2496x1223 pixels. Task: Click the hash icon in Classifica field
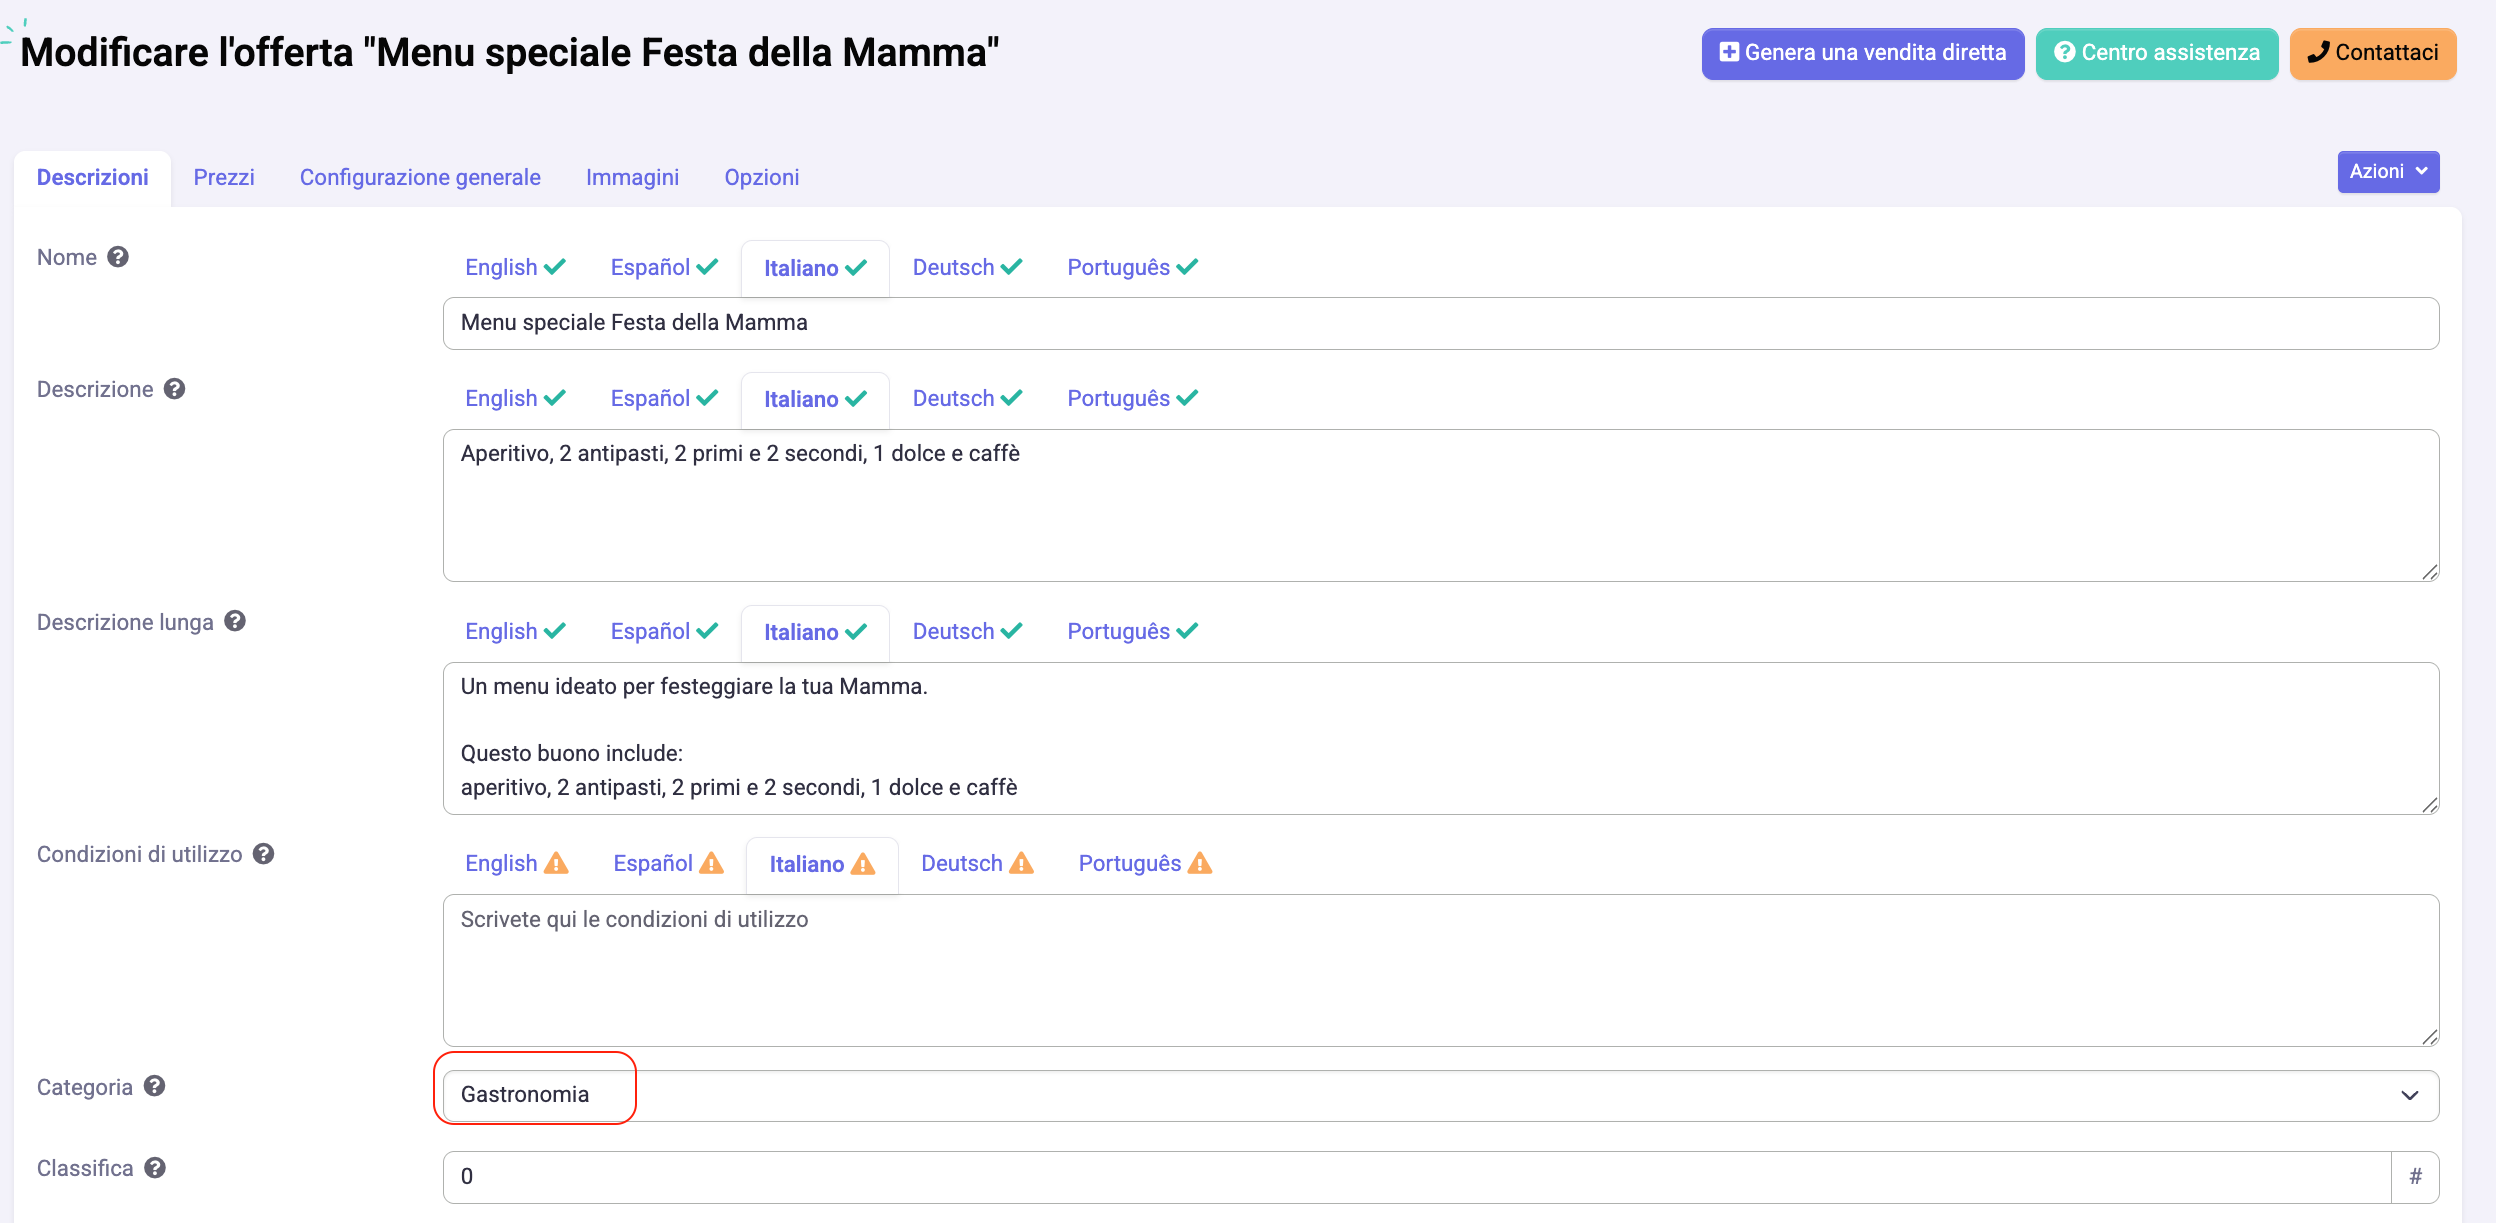click(2415, 1177)
